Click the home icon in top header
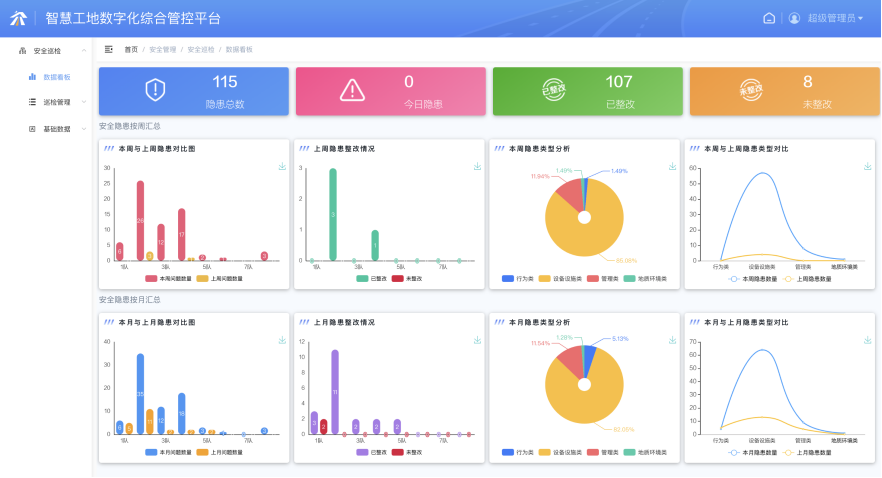Screen dimensions: 882x478 (769, 18)
